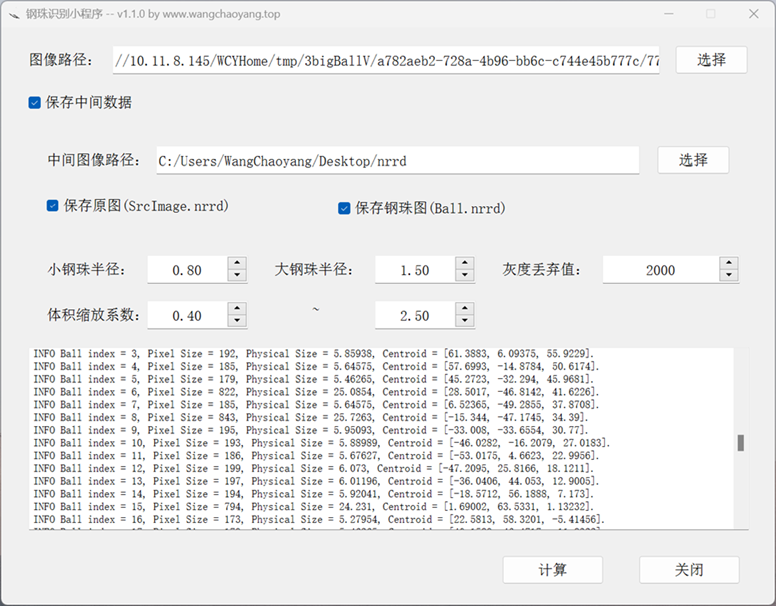Decrease the maximum 体积缩放系数 with down arrow
776x606 pixels.
pyautogui.click(x=464, y=322)
